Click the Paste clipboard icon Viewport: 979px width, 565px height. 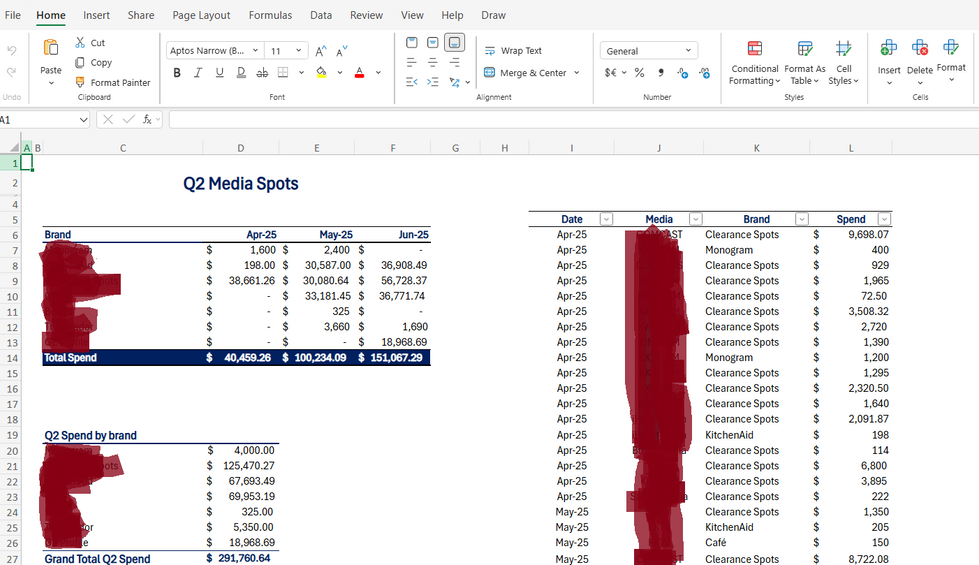[51, 48]
